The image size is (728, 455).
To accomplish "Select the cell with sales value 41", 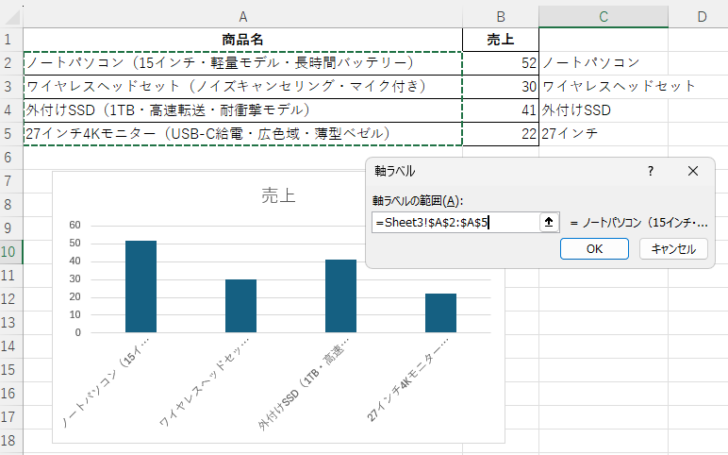I will coord(500,109).
